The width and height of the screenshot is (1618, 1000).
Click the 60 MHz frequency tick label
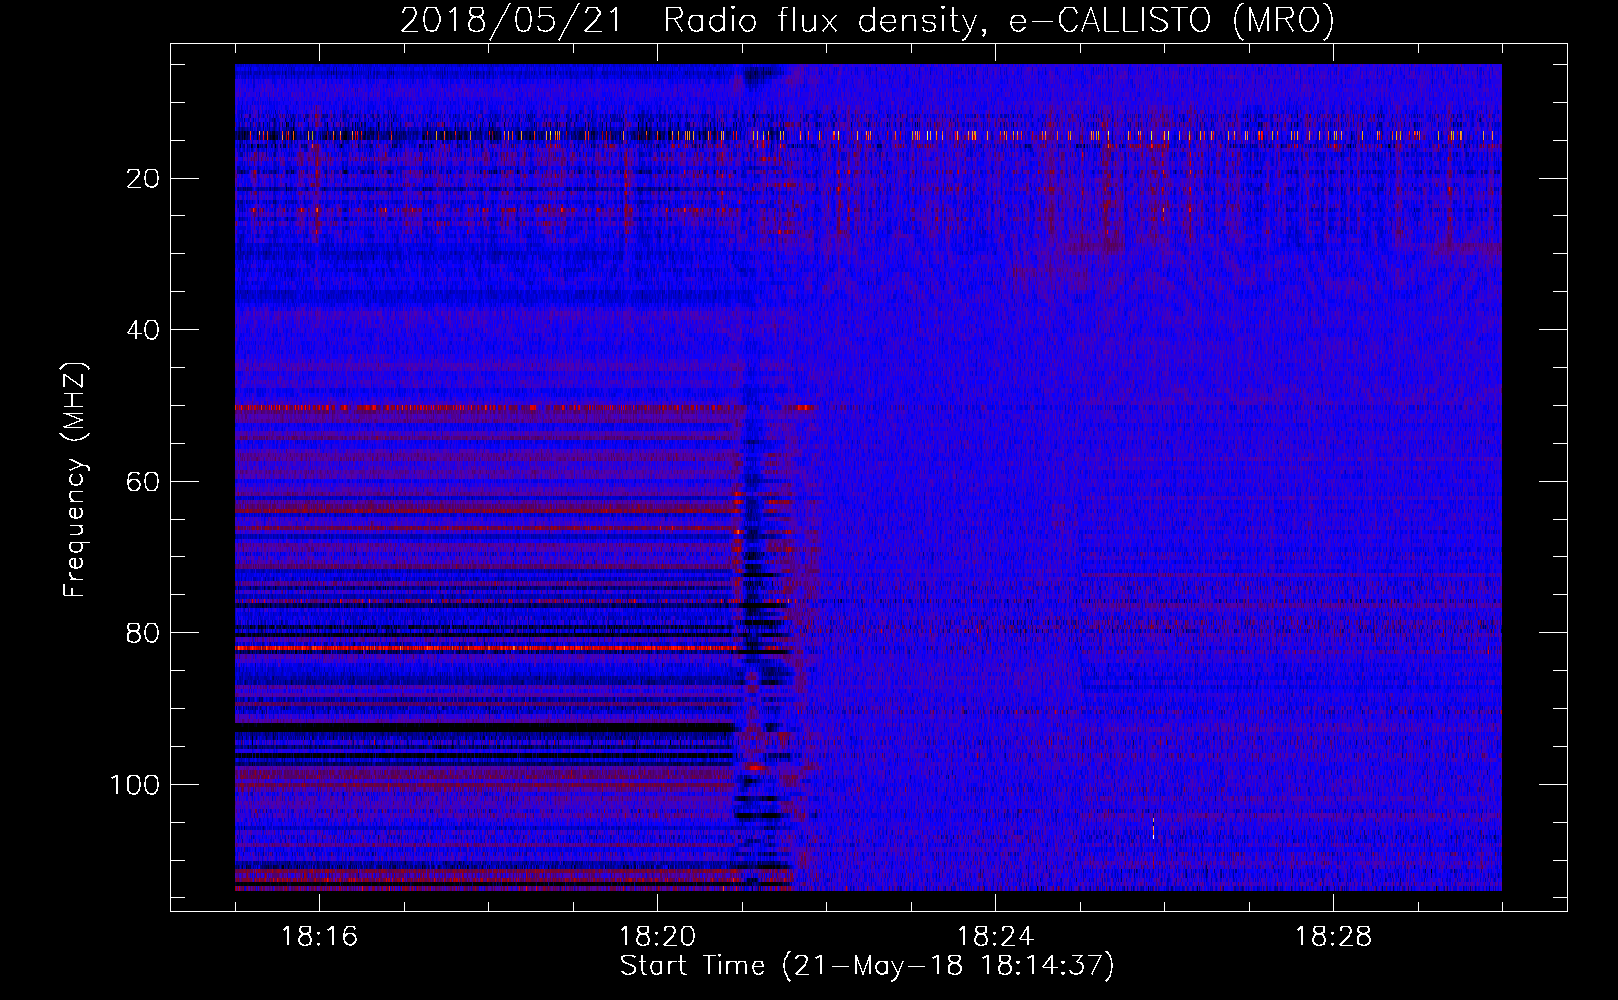(x=144, y=482)
